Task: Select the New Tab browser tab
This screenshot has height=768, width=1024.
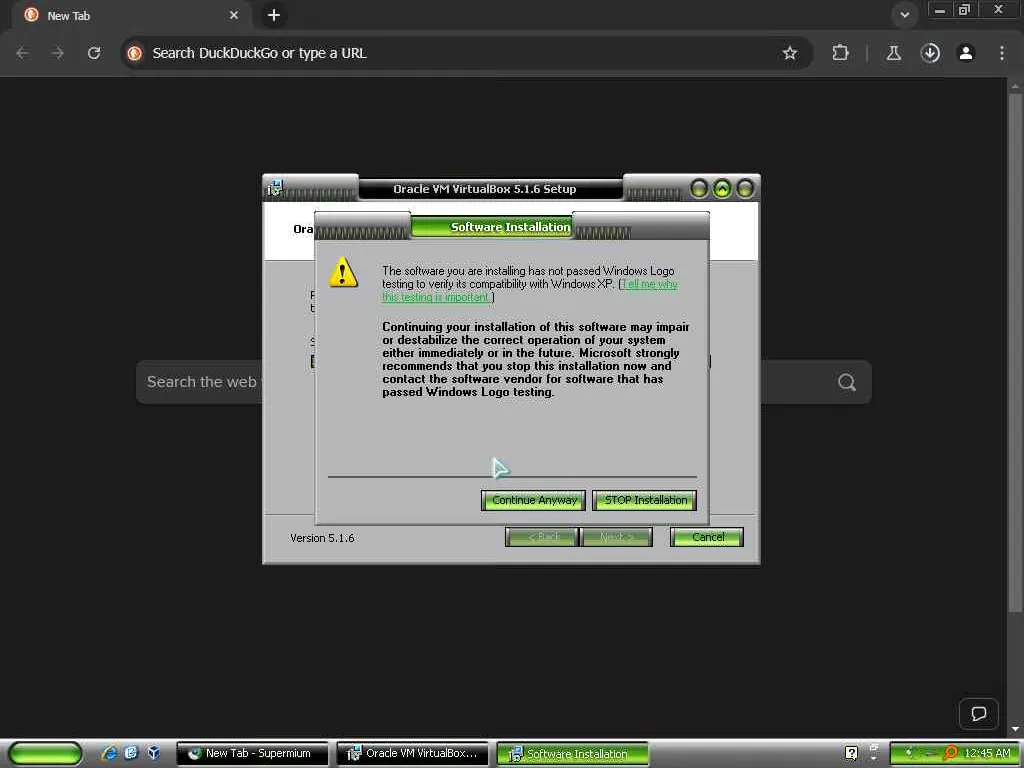Action: [x=131, y=15]
